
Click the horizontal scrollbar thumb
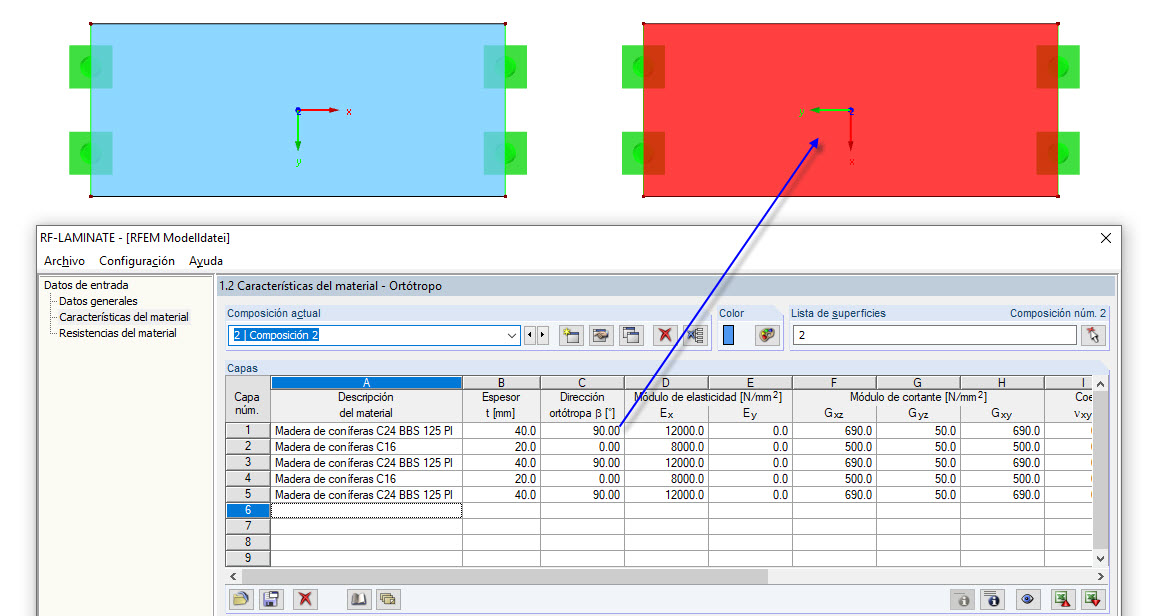tap(504, 576)
